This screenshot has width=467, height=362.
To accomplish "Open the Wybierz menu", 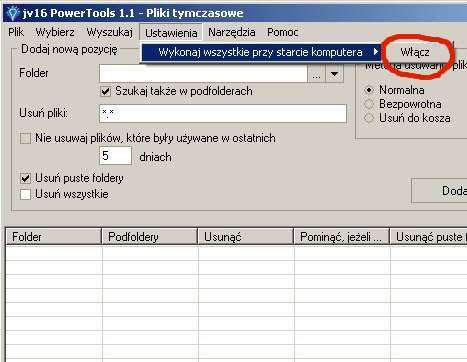I will 55,32.
